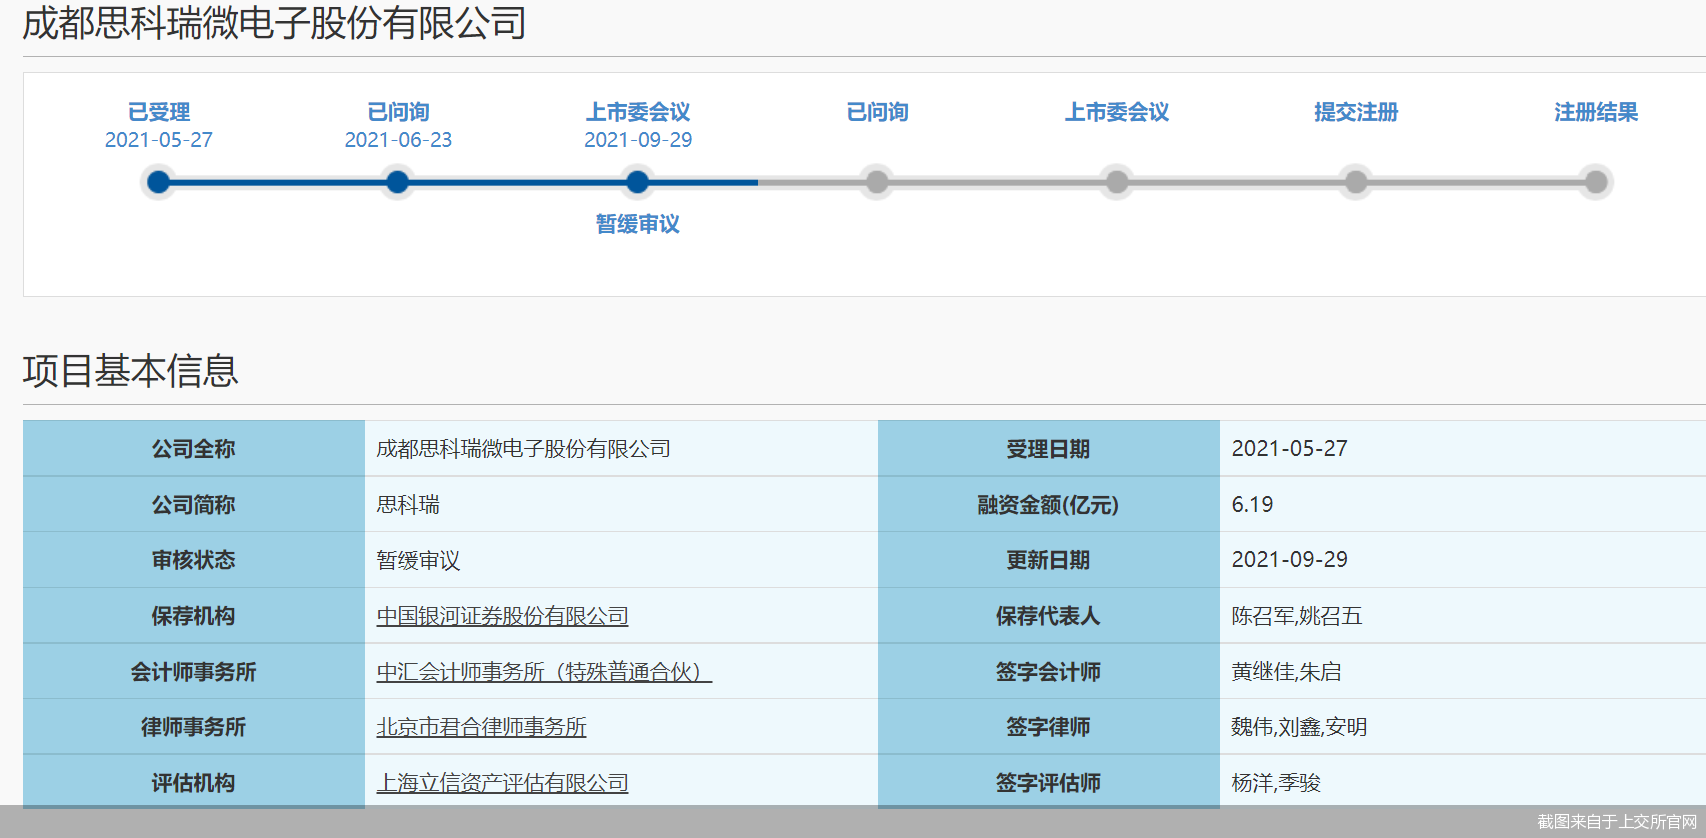Open the 北京市君合律师事务所 link
The width and height of the screenshot is (1706, 838).
tap(481, 727)
